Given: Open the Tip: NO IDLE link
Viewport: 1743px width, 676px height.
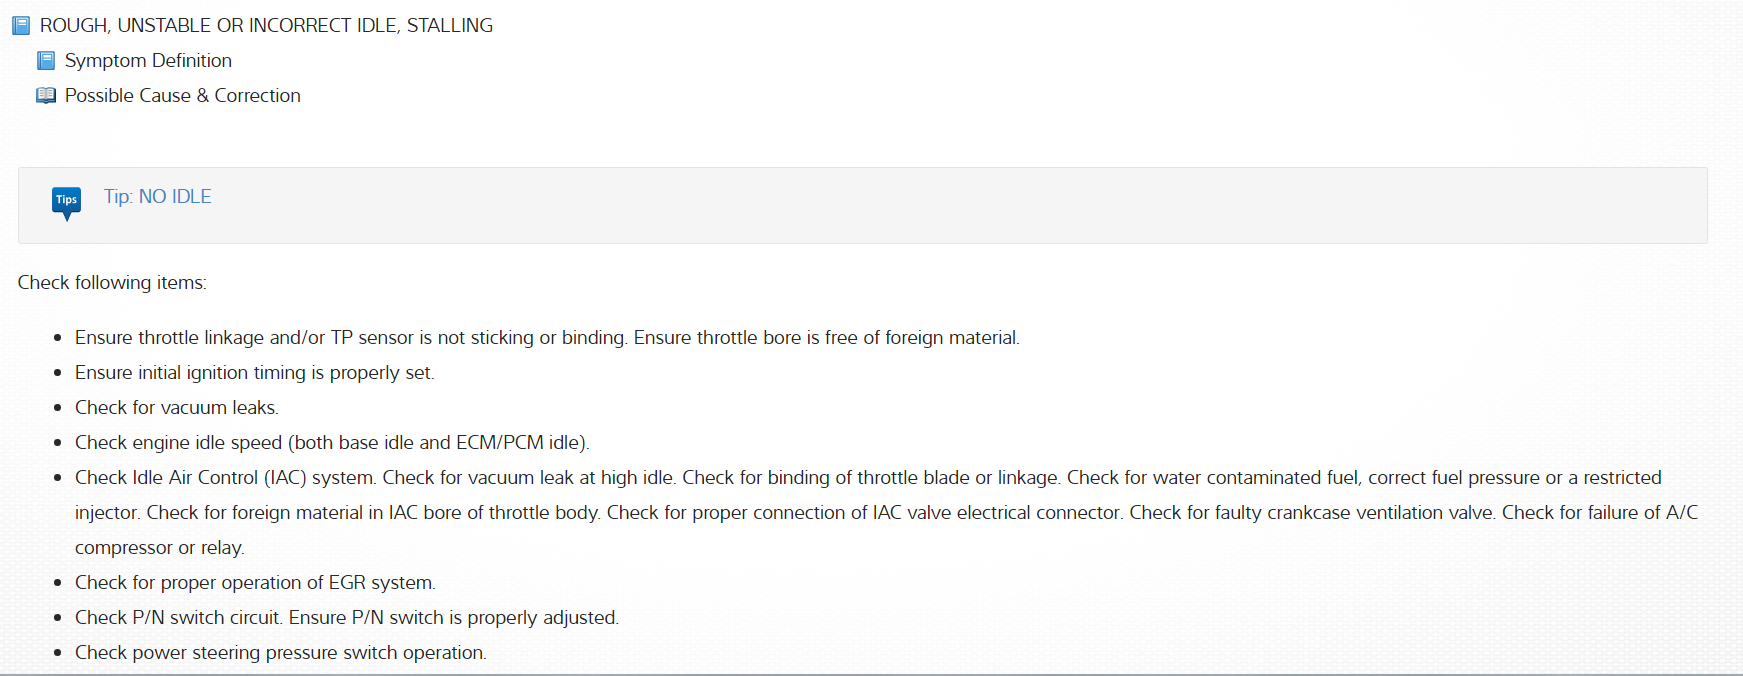Looking at the screenshot, I should pyautogui.click(x=158, y=197).
